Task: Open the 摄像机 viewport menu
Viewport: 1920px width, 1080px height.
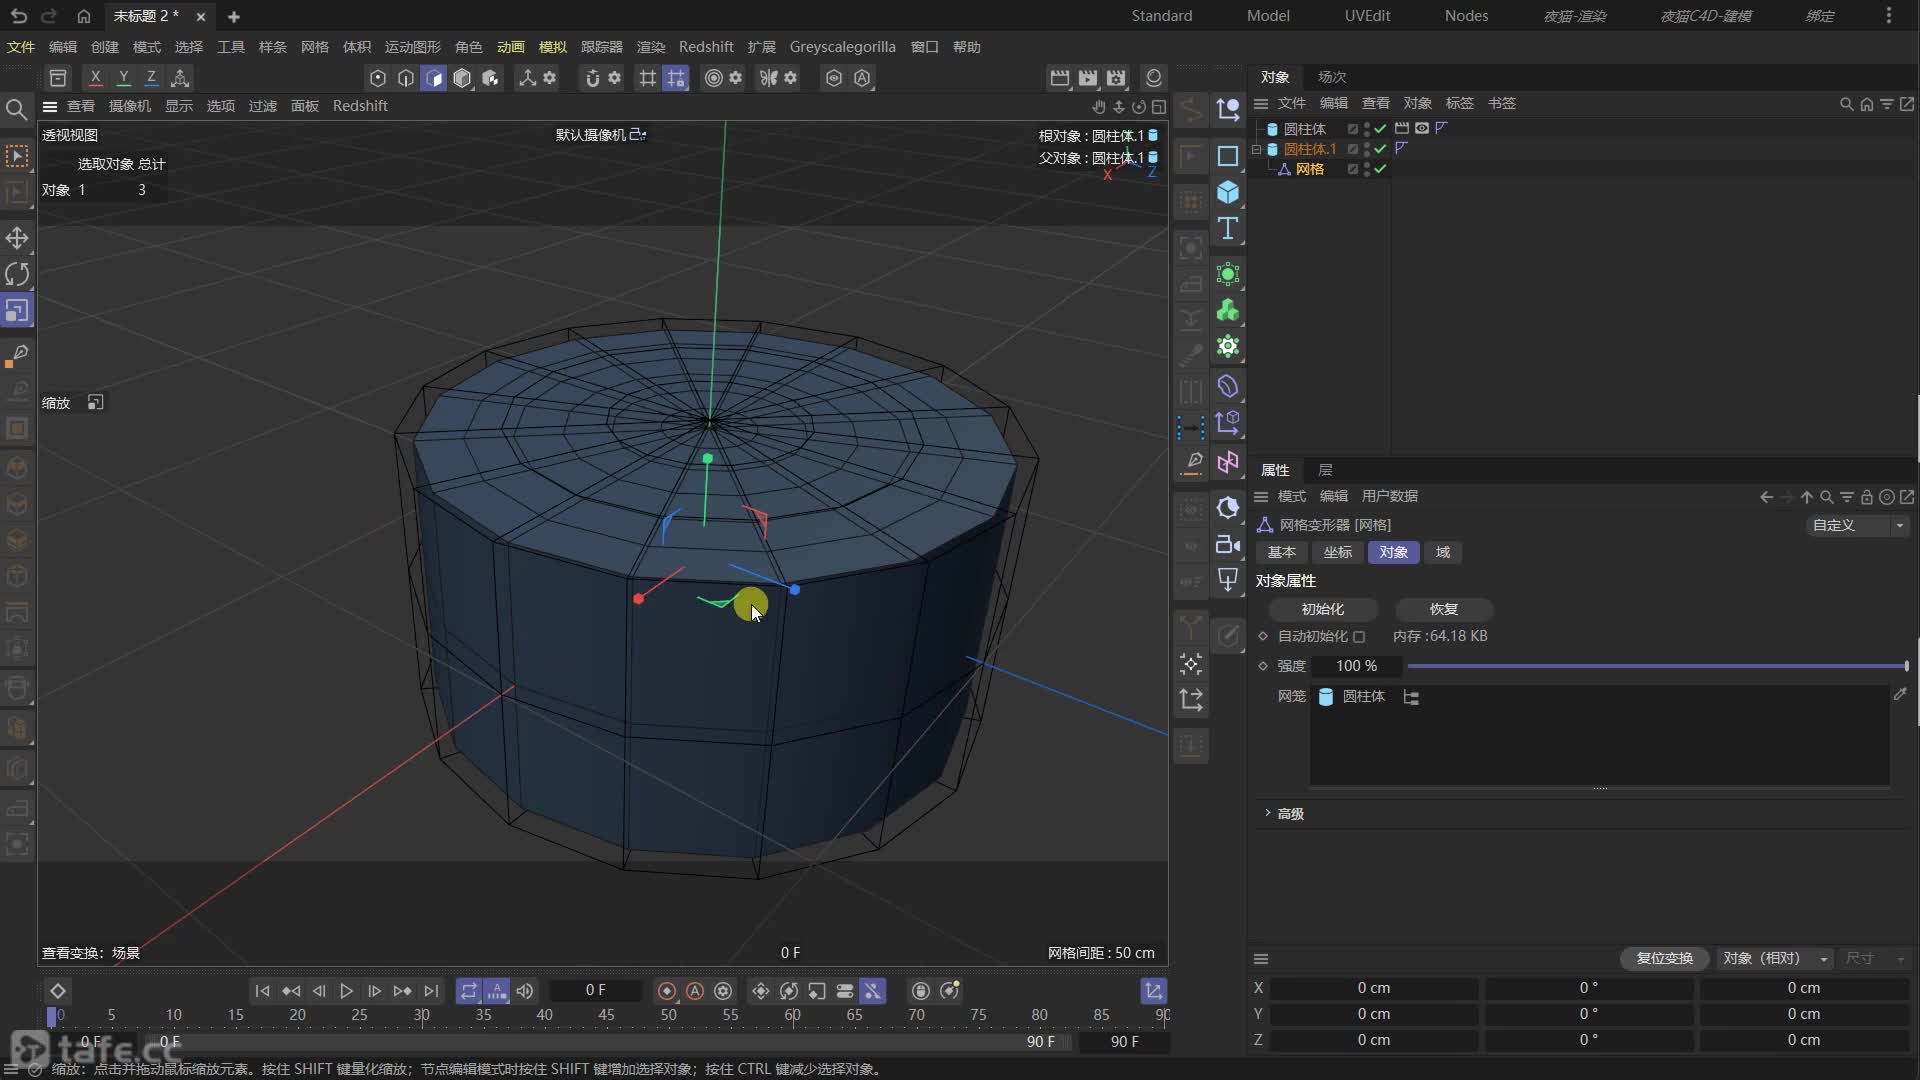Action: tap(130, 106)
